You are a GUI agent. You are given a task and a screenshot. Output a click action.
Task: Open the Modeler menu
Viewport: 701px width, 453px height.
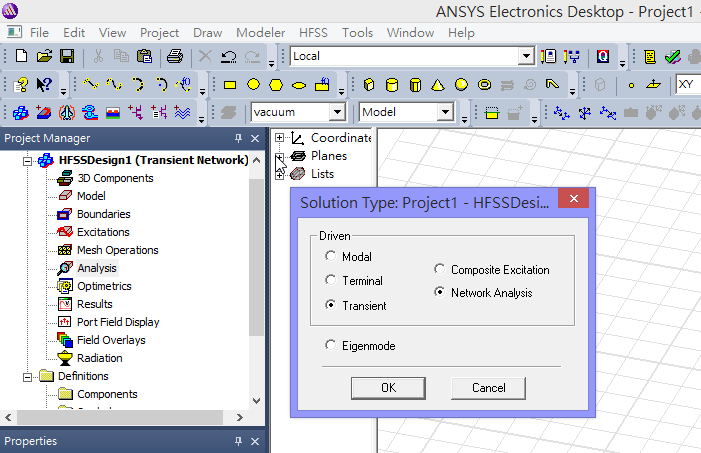tap(261, 33)
